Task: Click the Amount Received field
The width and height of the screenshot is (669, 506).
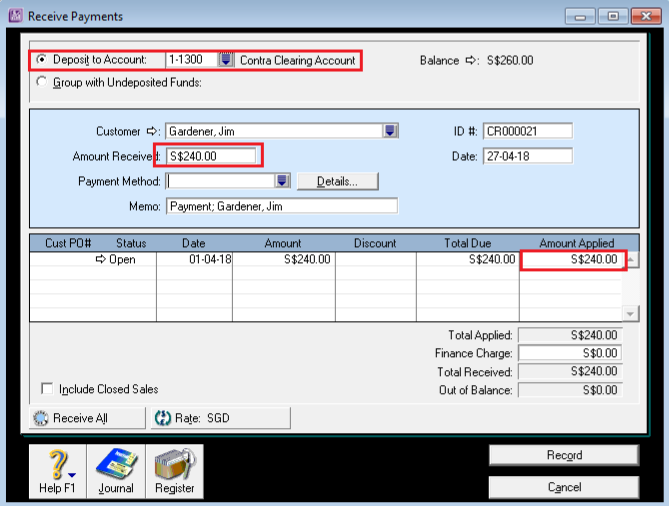Action: pos(211,156)
